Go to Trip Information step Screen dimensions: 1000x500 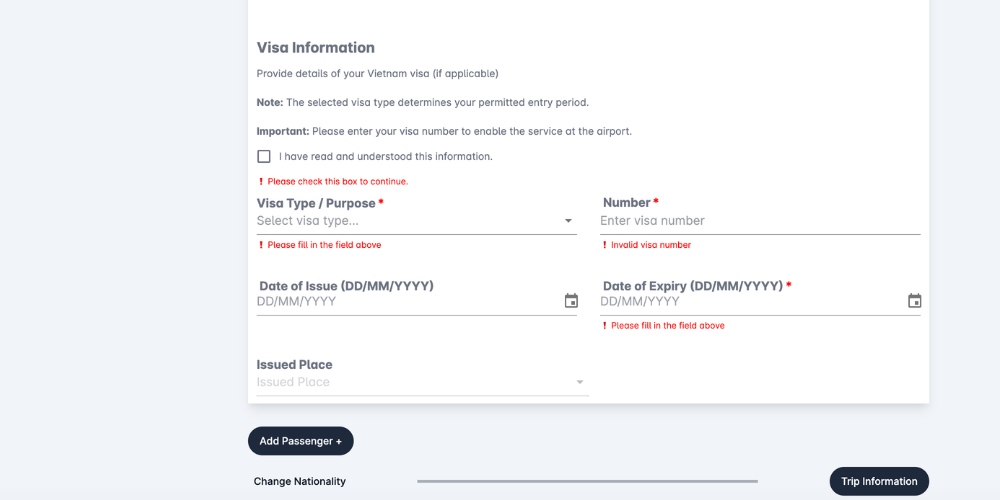(x=879, y=481)
